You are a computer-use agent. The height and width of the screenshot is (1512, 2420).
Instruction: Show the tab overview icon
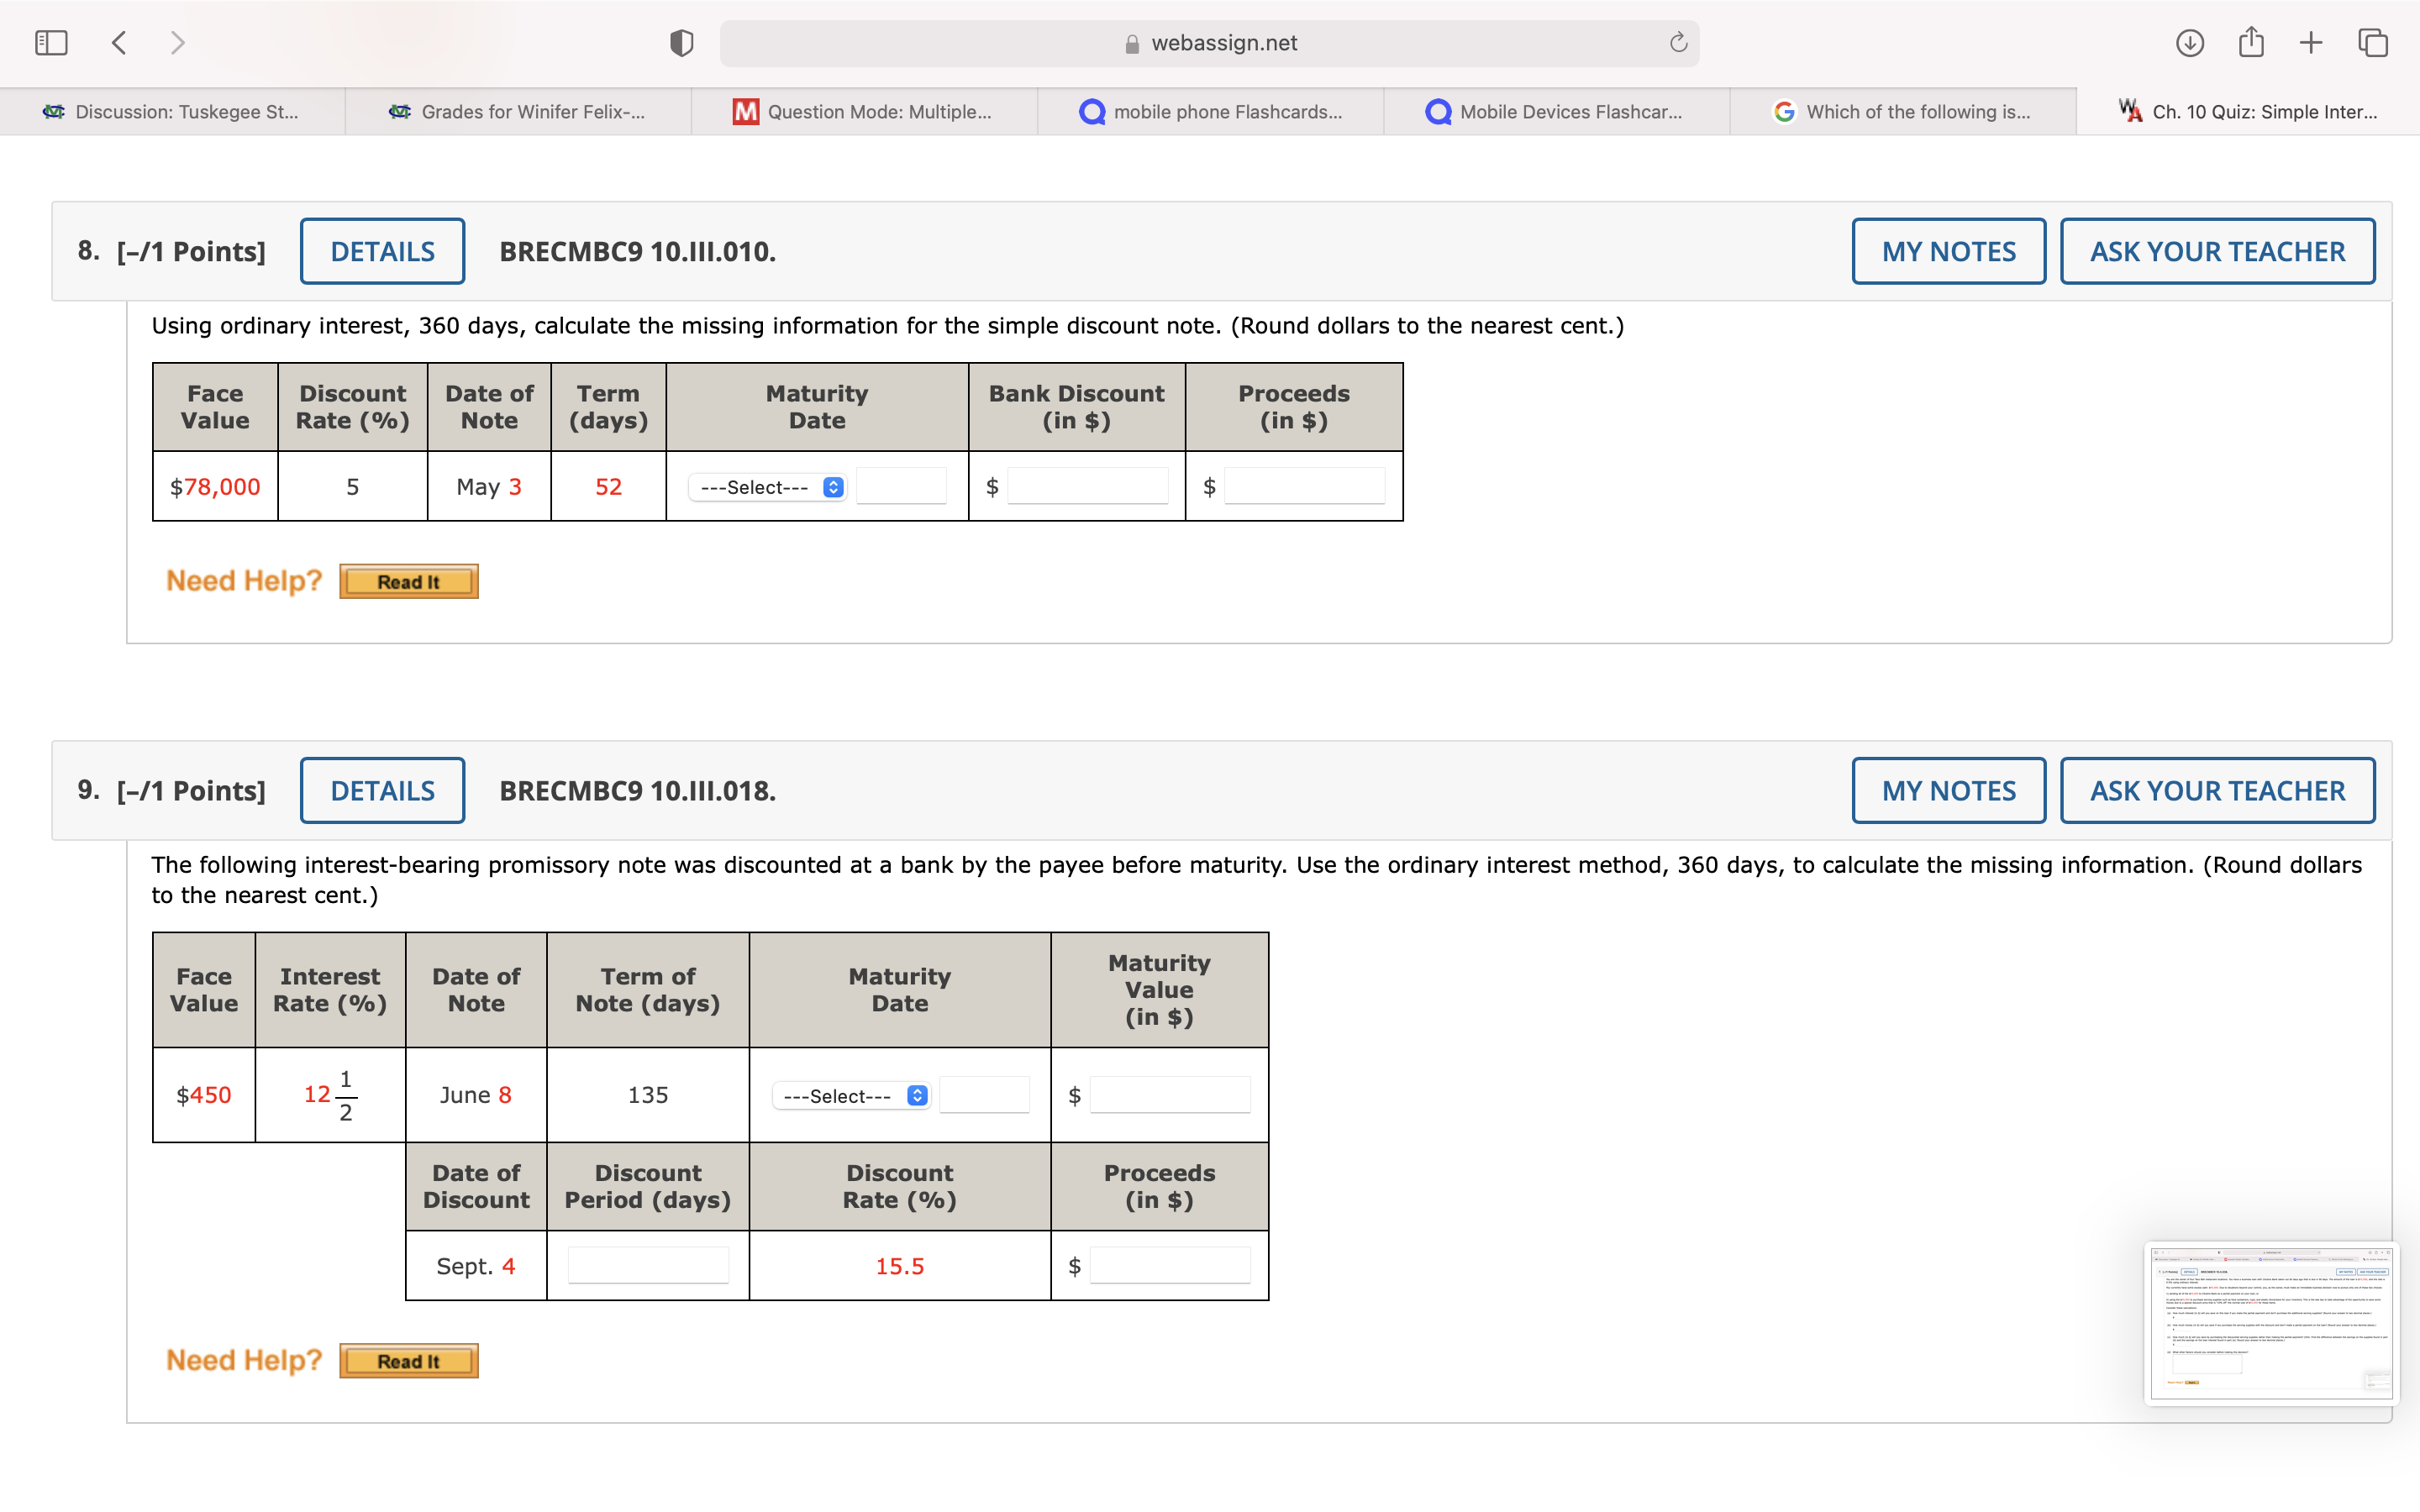2372,43
